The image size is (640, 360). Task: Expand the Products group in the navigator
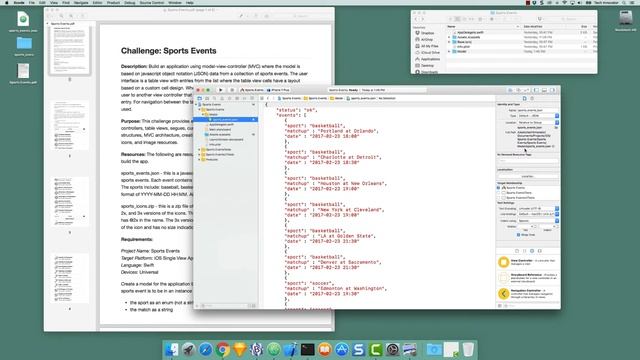pos(199,159)
